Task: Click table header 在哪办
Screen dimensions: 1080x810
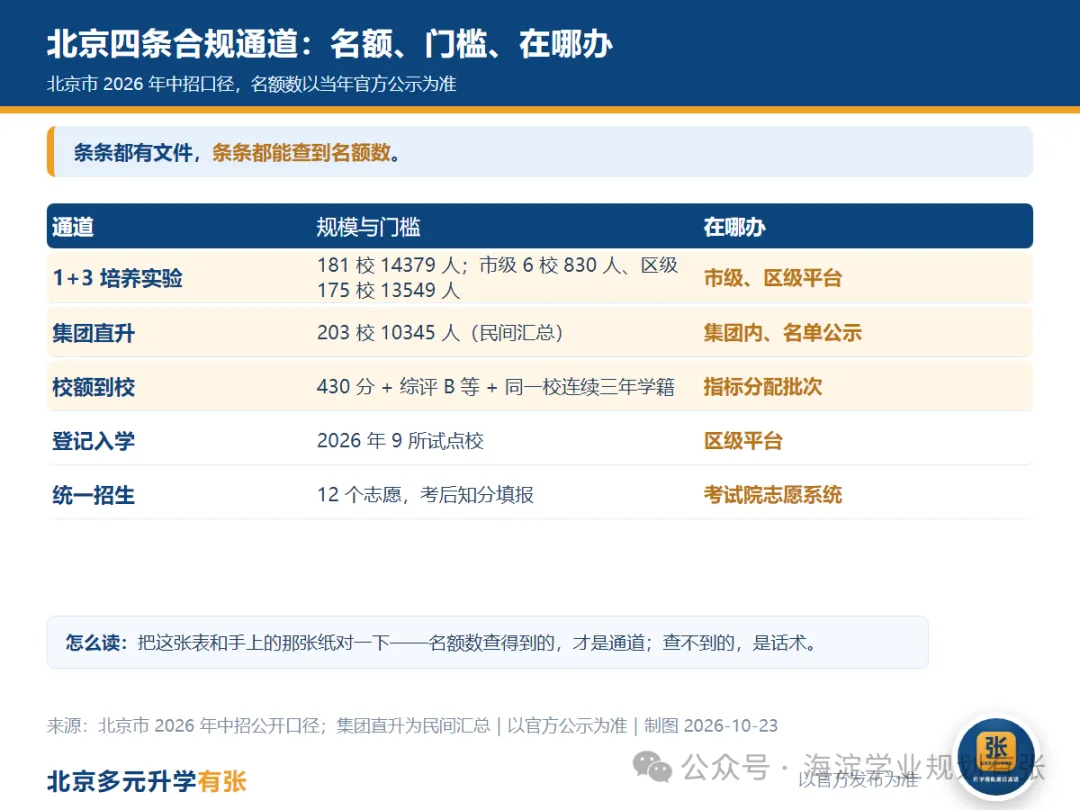Action: 734,227
